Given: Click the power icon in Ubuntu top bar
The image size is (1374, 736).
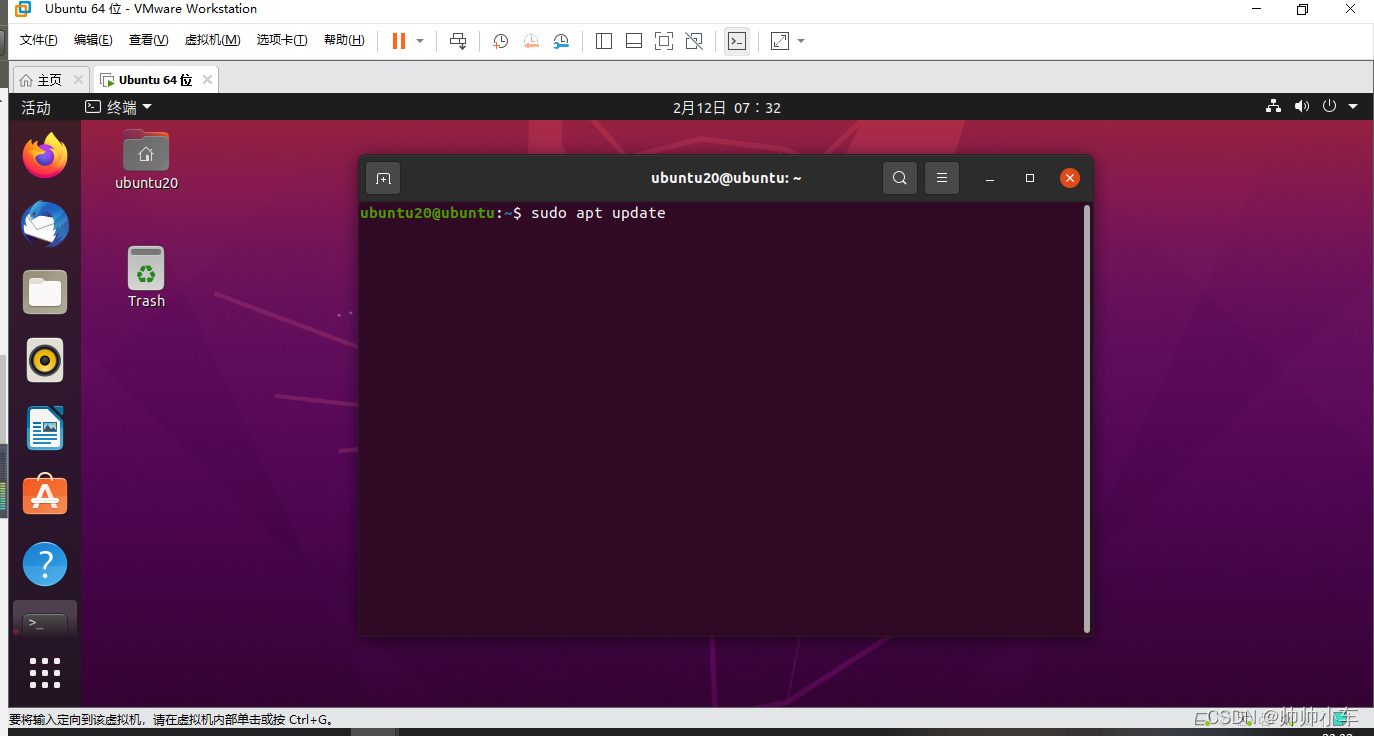Looking at the screenshot, I should click(1329, 107).
